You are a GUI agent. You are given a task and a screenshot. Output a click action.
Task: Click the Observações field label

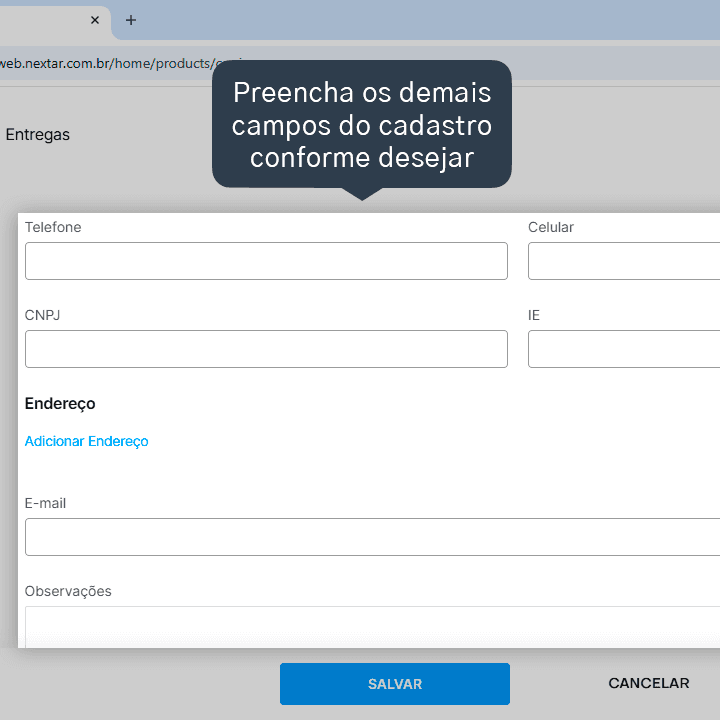tap(68, 591)
